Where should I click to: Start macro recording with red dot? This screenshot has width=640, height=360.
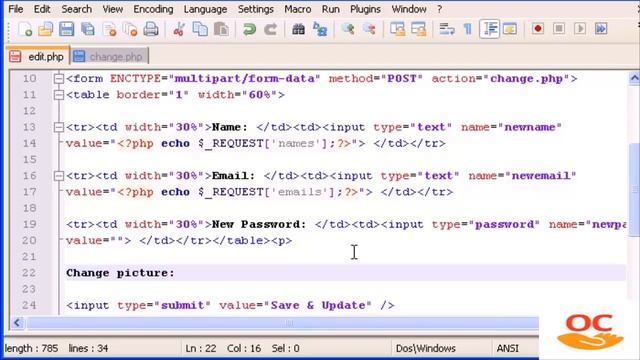tap(538, 29)
